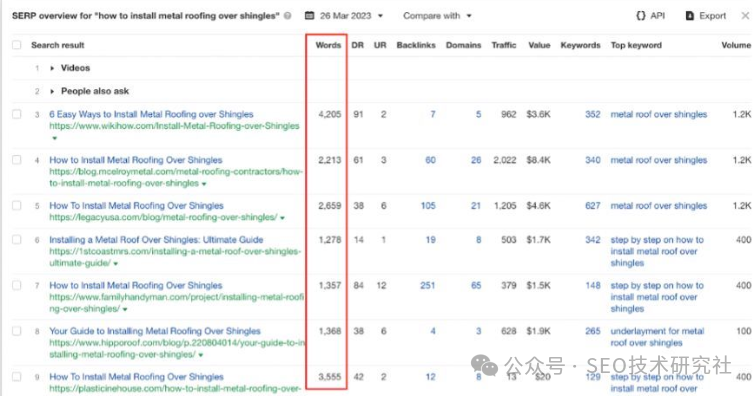The width and height of the screenshot is (756, 396).
Task: Expand the Videos row
Action: pos(52,68)
